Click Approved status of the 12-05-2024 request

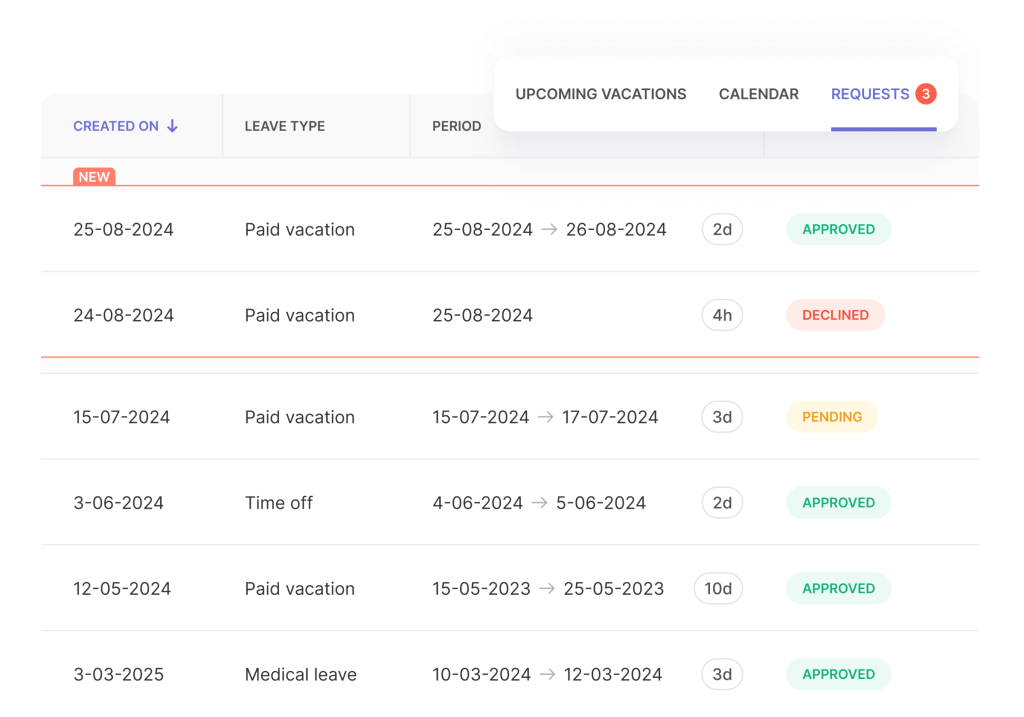[839, 589]
